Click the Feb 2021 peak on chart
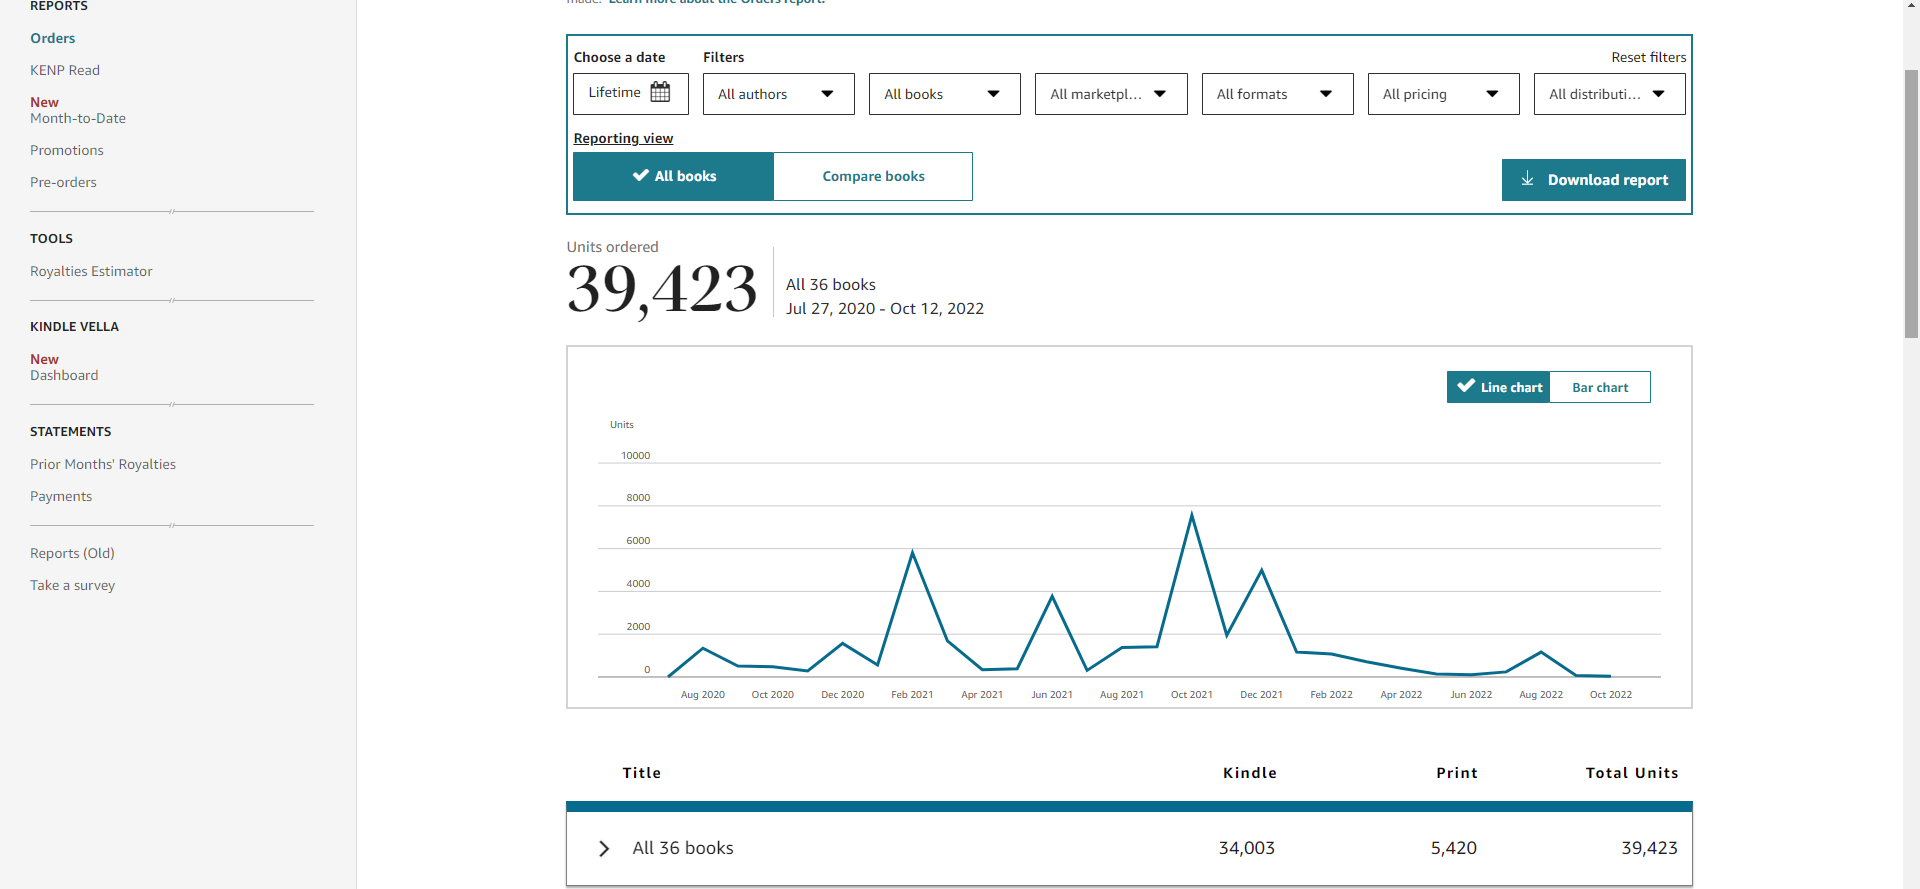The height and width of the screenshot is (889, 1920). coord(912,552)
